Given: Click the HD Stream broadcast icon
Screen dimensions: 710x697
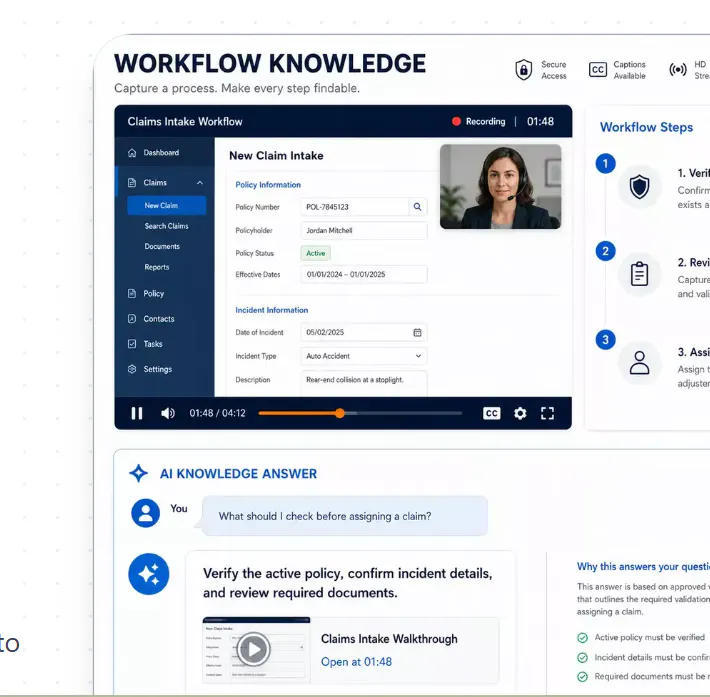Looking at the screenshot, I should click(x=678, y=70).
